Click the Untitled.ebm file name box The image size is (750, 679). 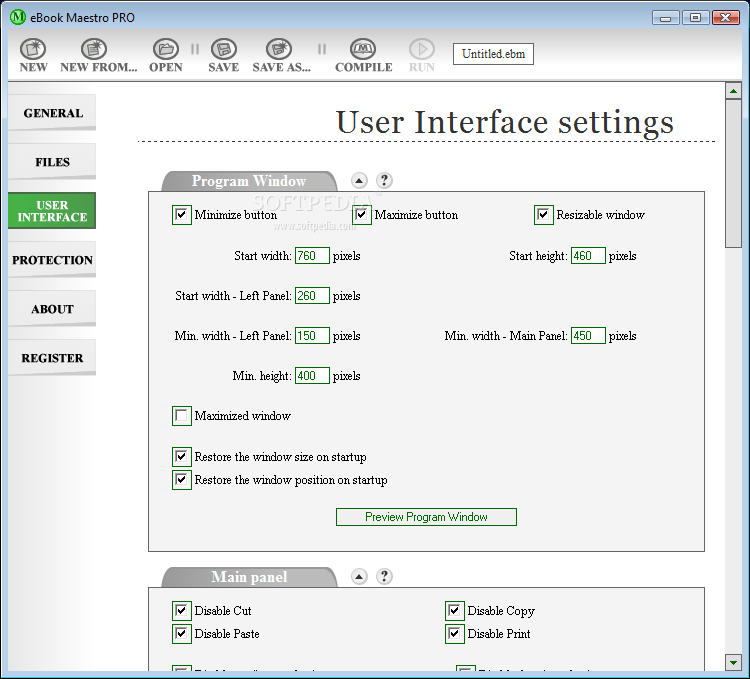point(493,54)
